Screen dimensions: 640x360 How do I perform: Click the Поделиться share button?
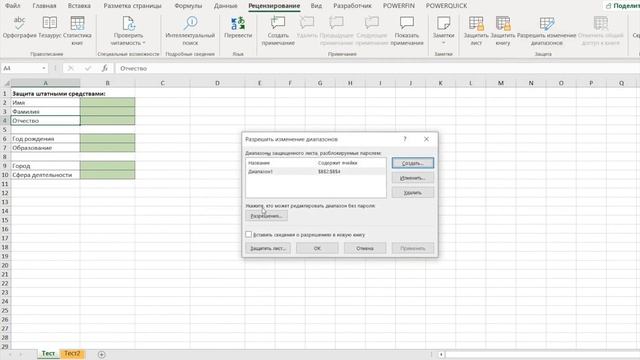(x=621, y=6)
